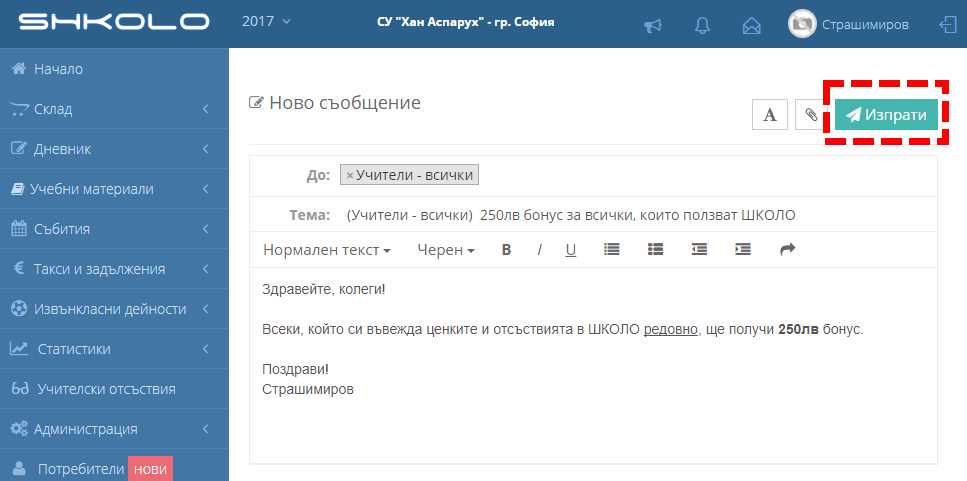The width and height of the screenshot is (967, 481).
Task: Click the Страшимиров signature line in message
Action: [x=308, y=390]
